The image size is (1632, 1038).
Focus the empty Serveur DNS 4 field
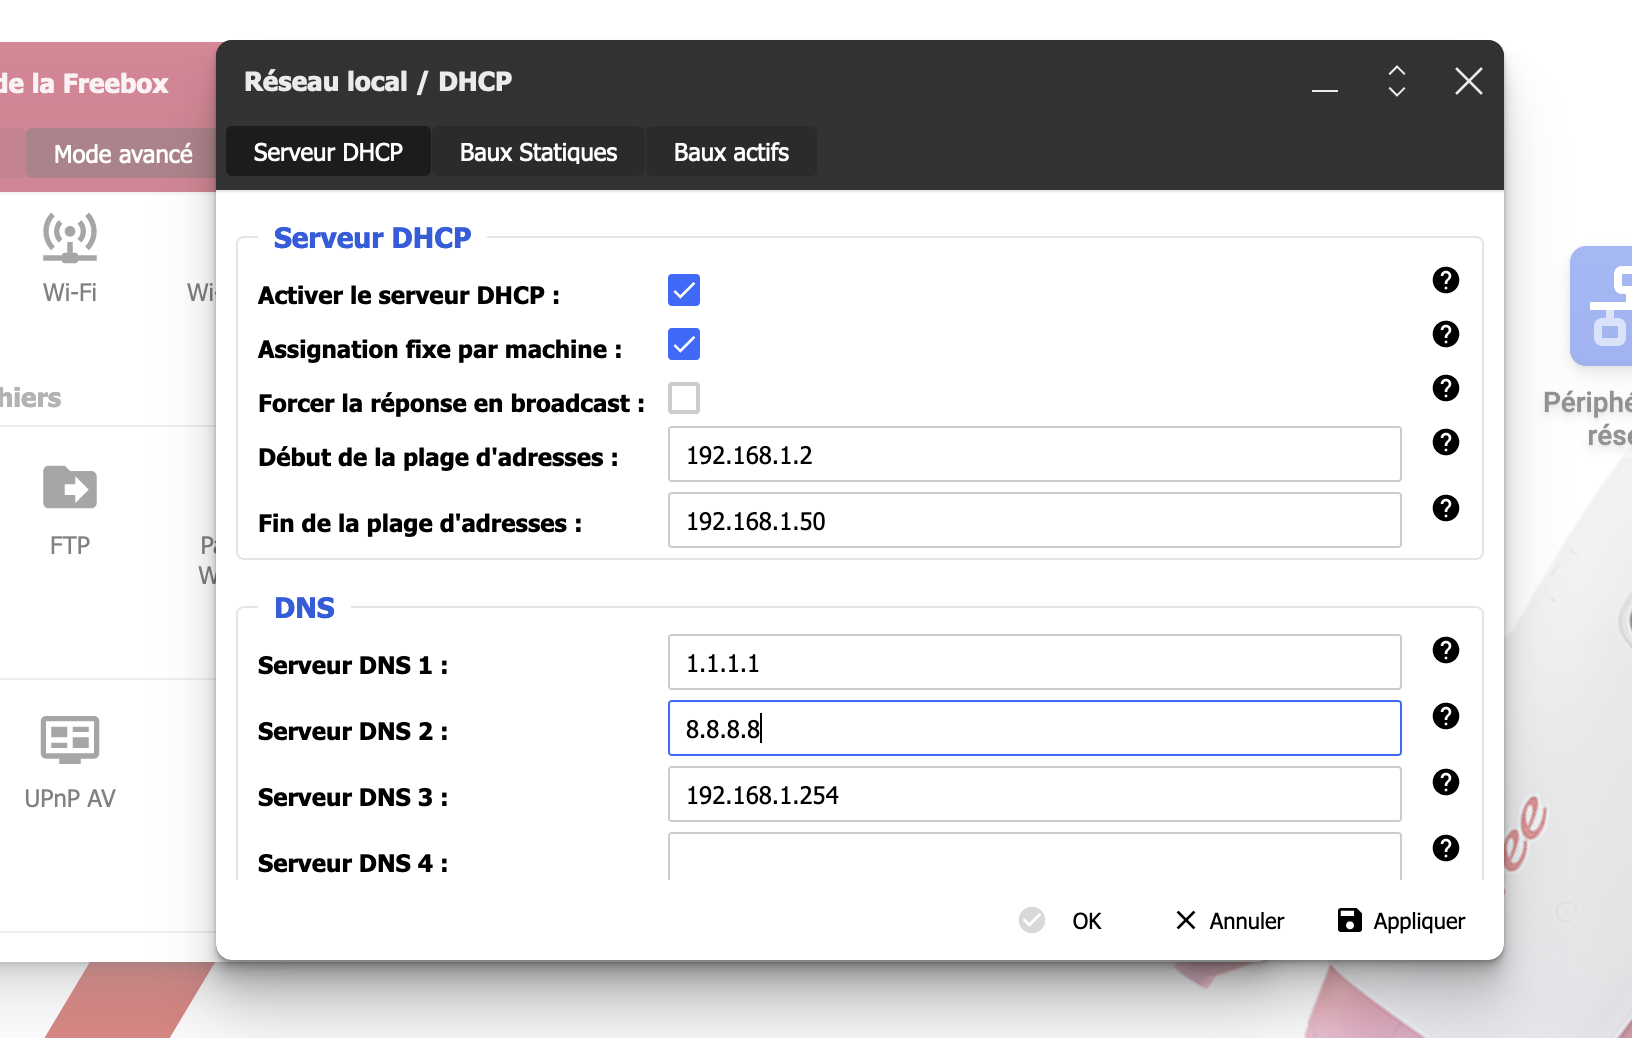(1034, 857)
